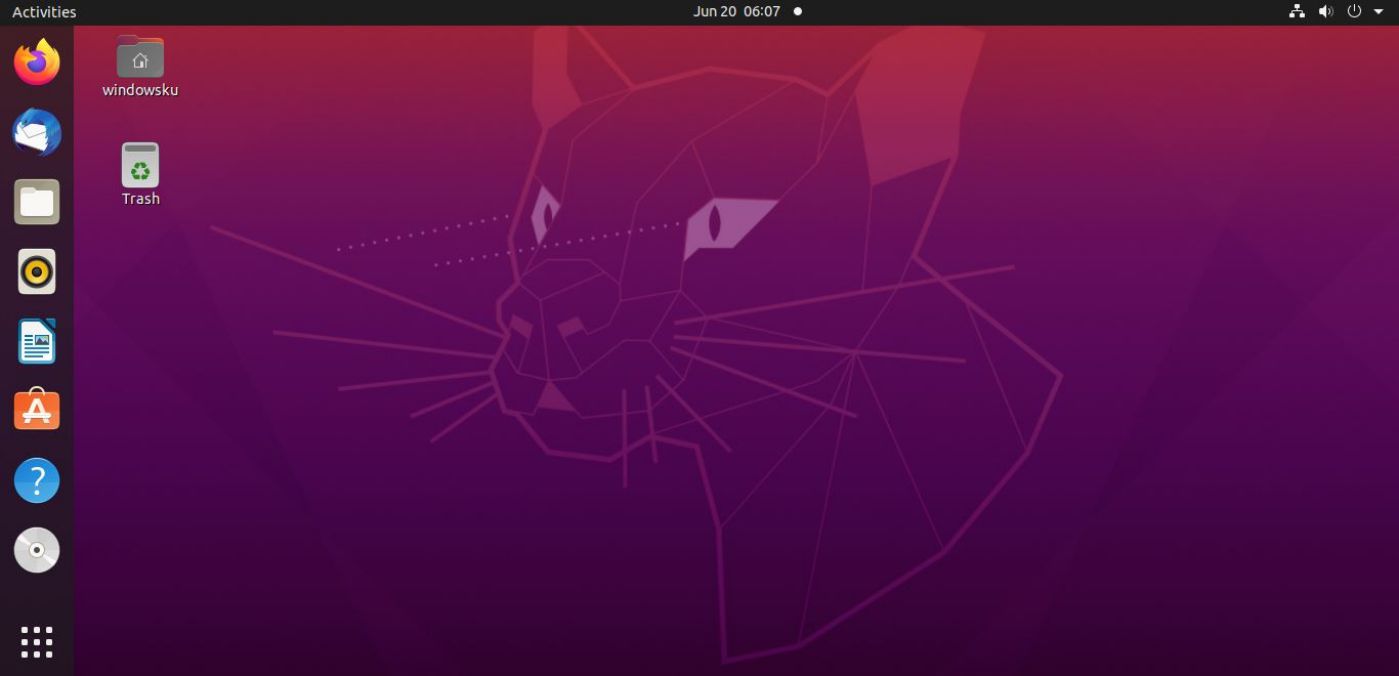
Task: Click the power icon in top bar
Action: 1355,12
